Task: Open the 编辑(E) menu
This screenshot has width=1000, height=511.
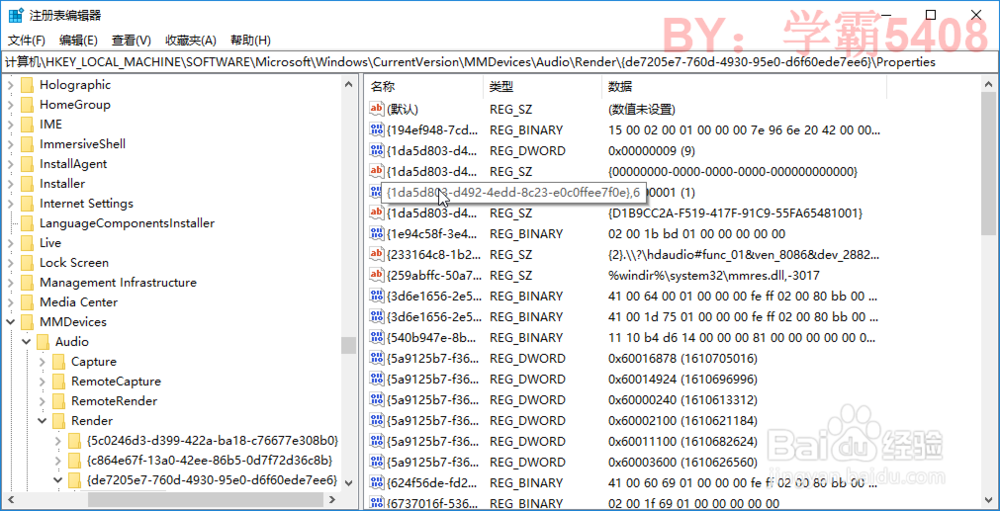Action: pos(78,40)
